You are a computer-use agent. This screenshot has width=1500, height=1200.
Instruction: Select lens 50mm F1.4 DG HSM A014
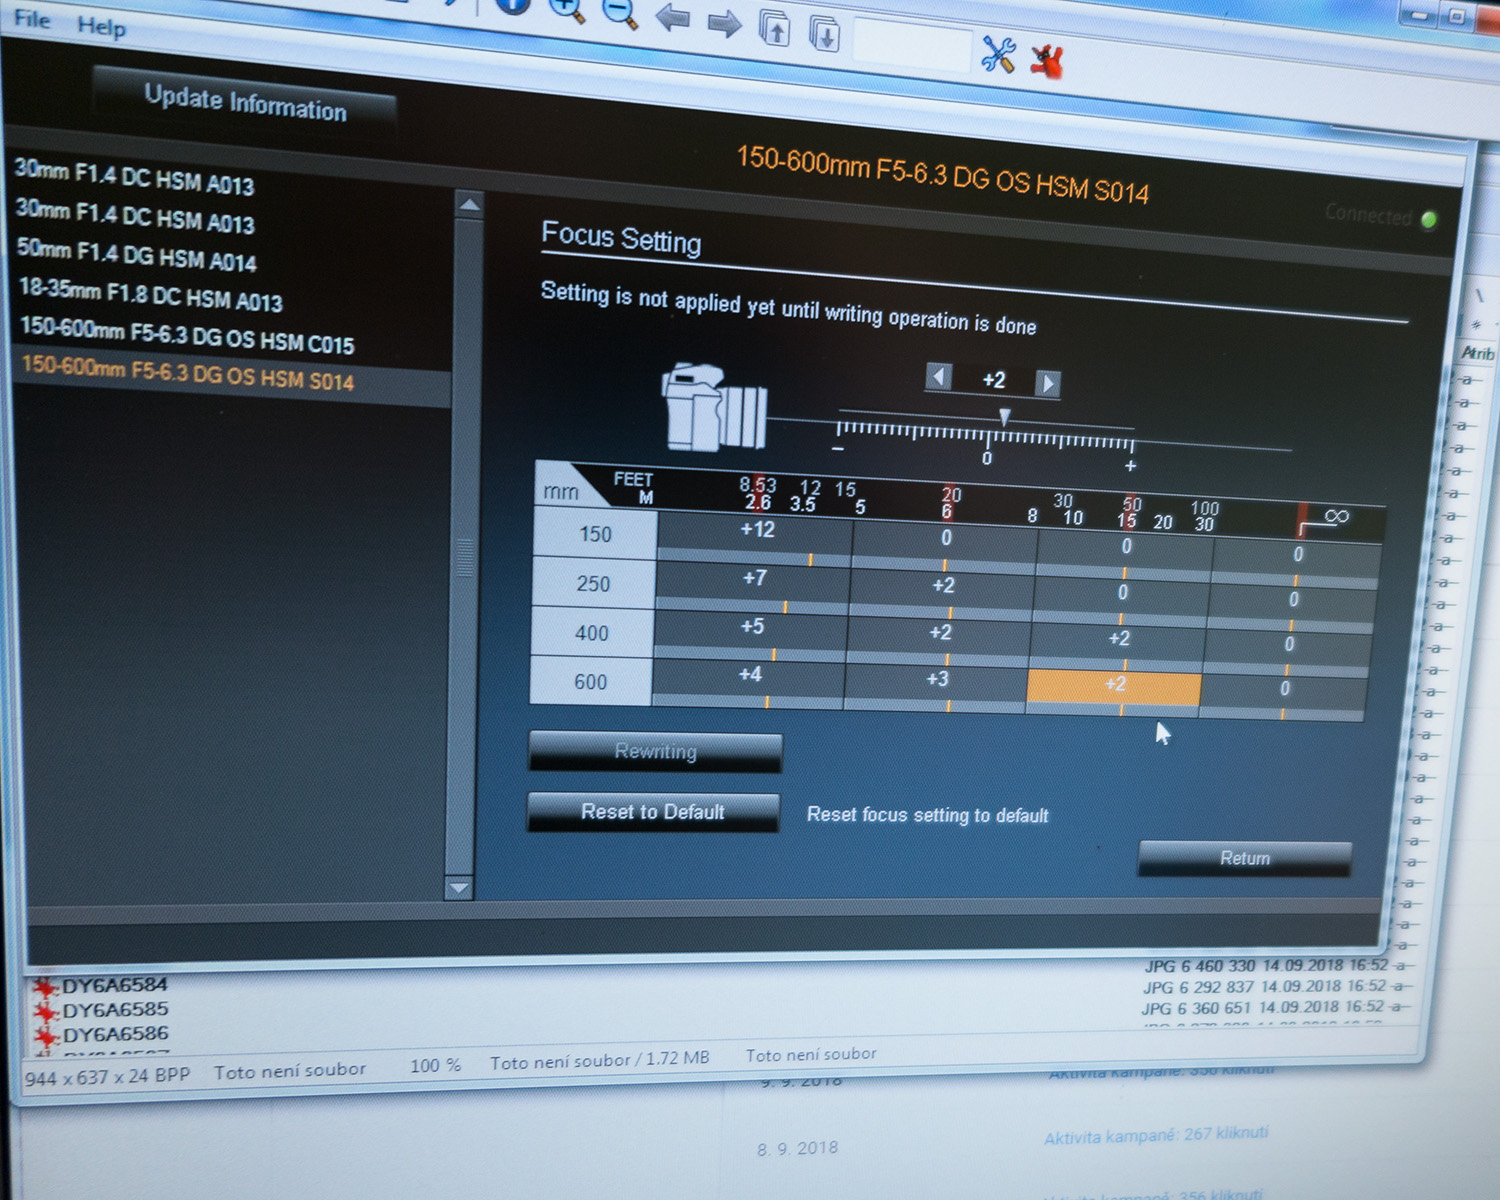coord(137,255)
